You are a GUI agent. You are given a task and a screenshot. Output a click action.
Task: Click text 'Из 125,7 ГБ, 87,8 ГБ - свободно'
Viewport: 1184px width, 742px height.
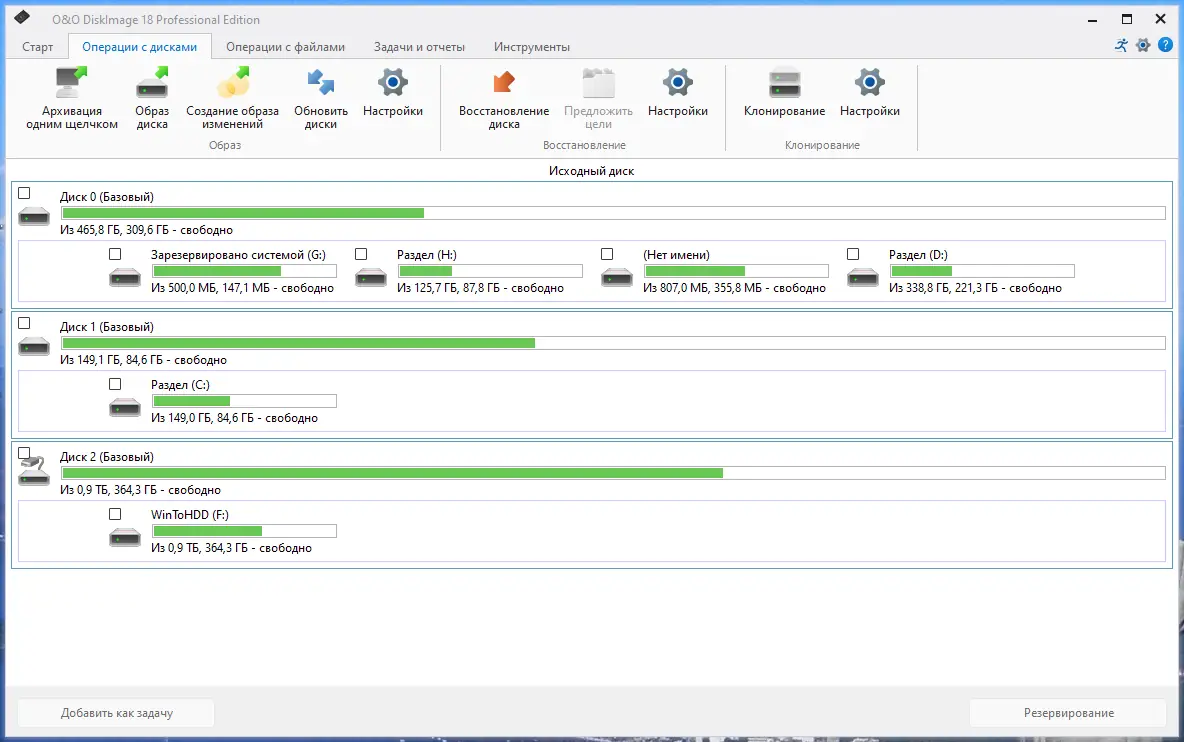480,288
